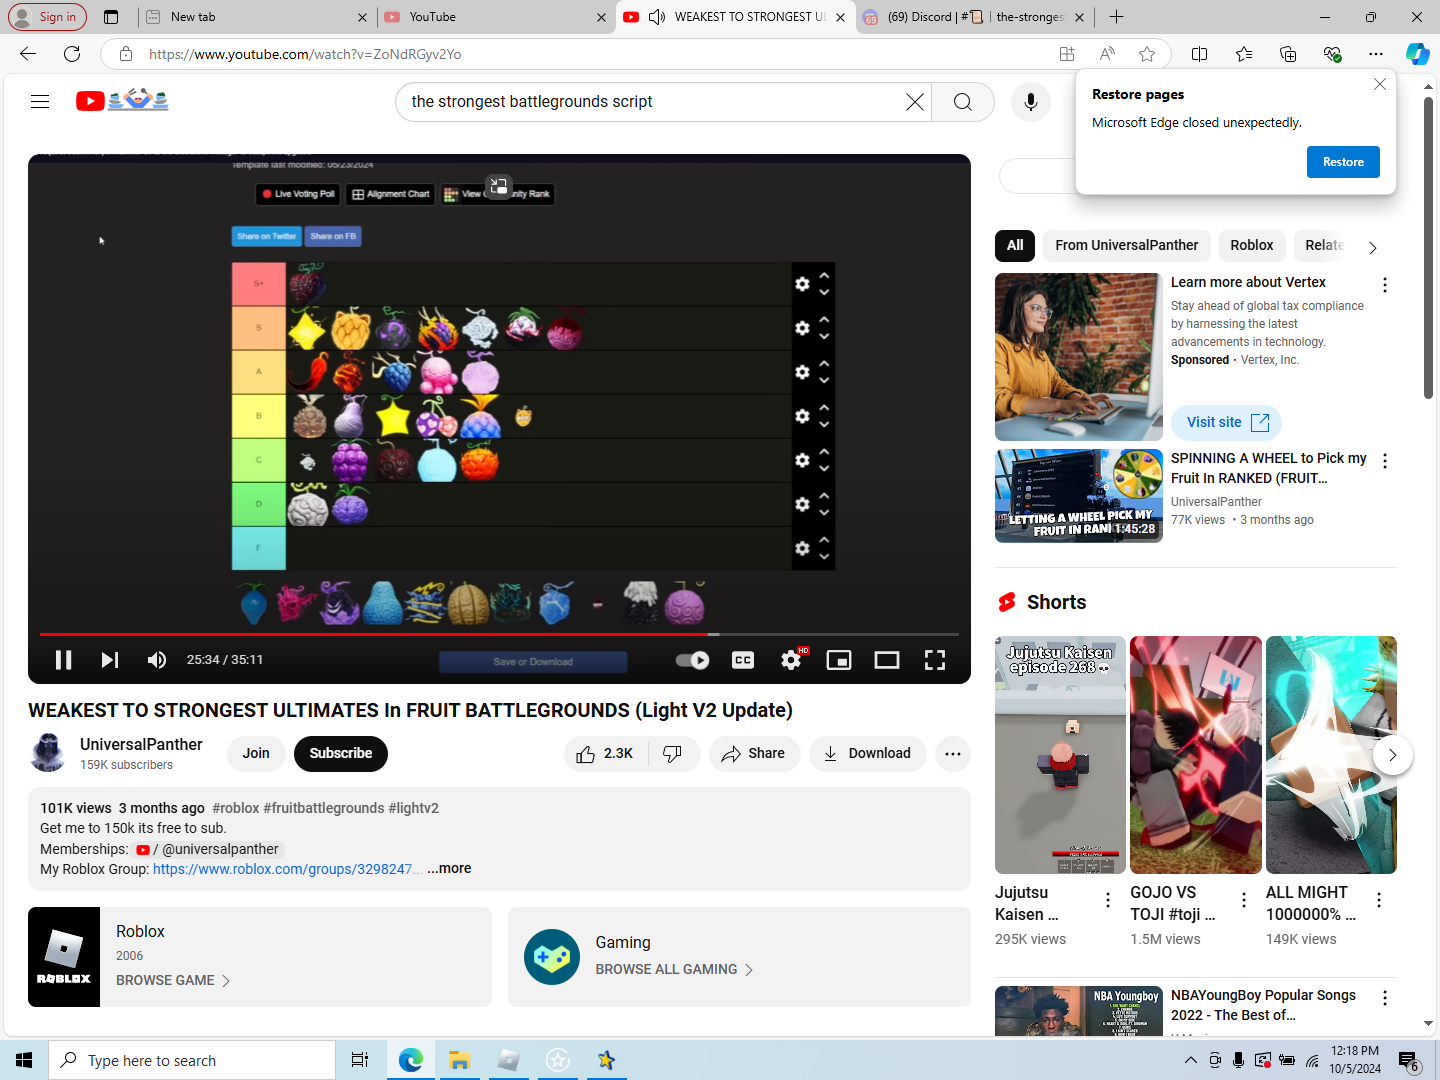This screenshot has width=1440, height=1080.
Task: Share this video
Action: [754, 754]
